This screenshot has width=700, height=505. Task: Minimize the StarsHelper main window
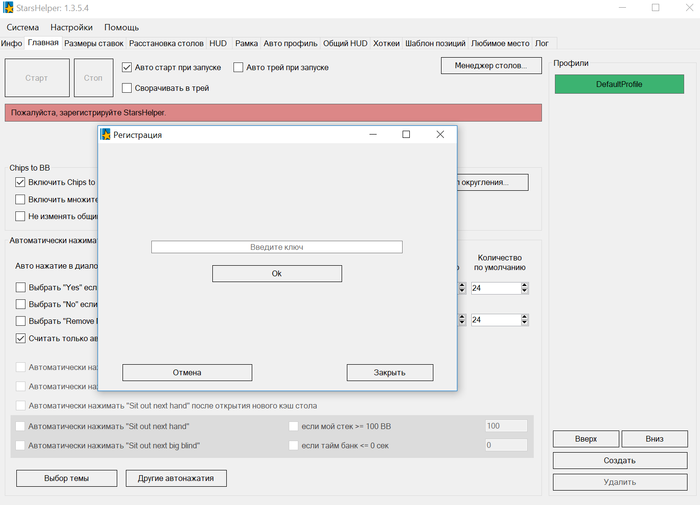622,8
